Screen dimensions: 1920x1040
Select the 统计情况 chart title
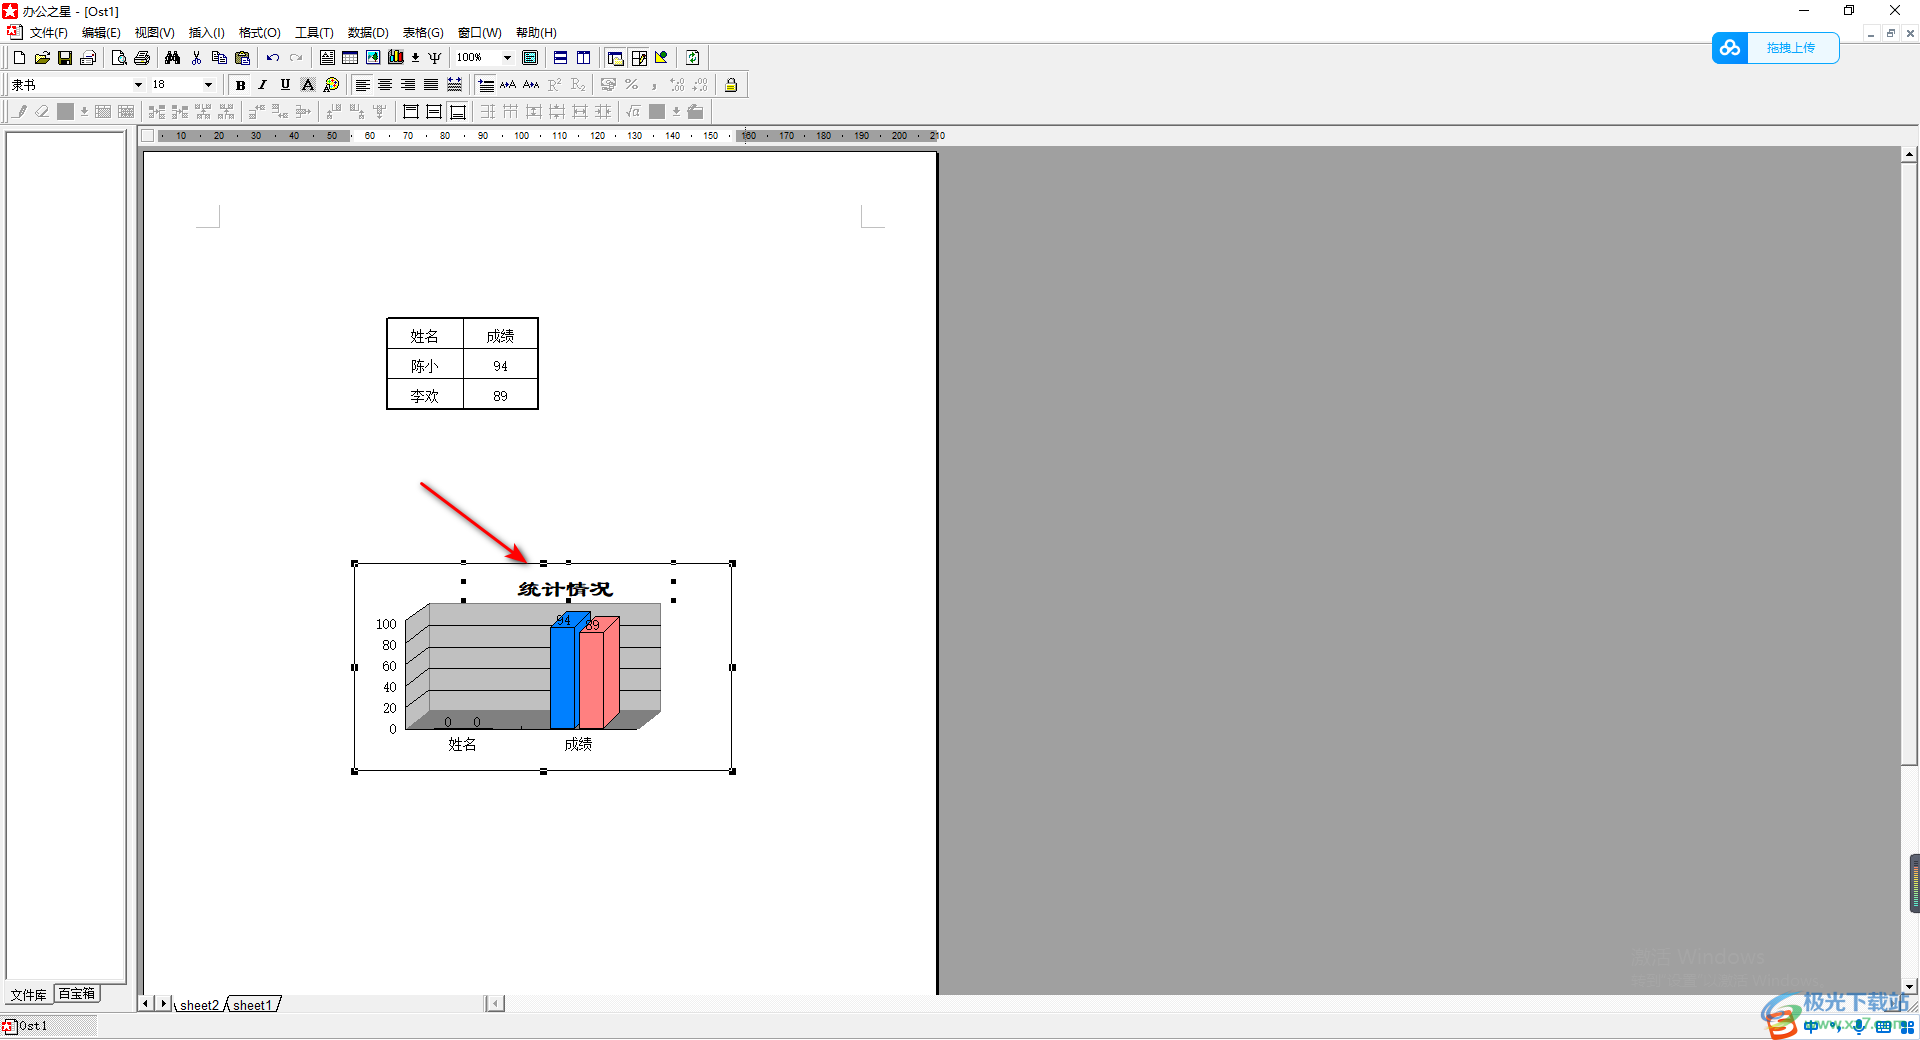point(565,590)
